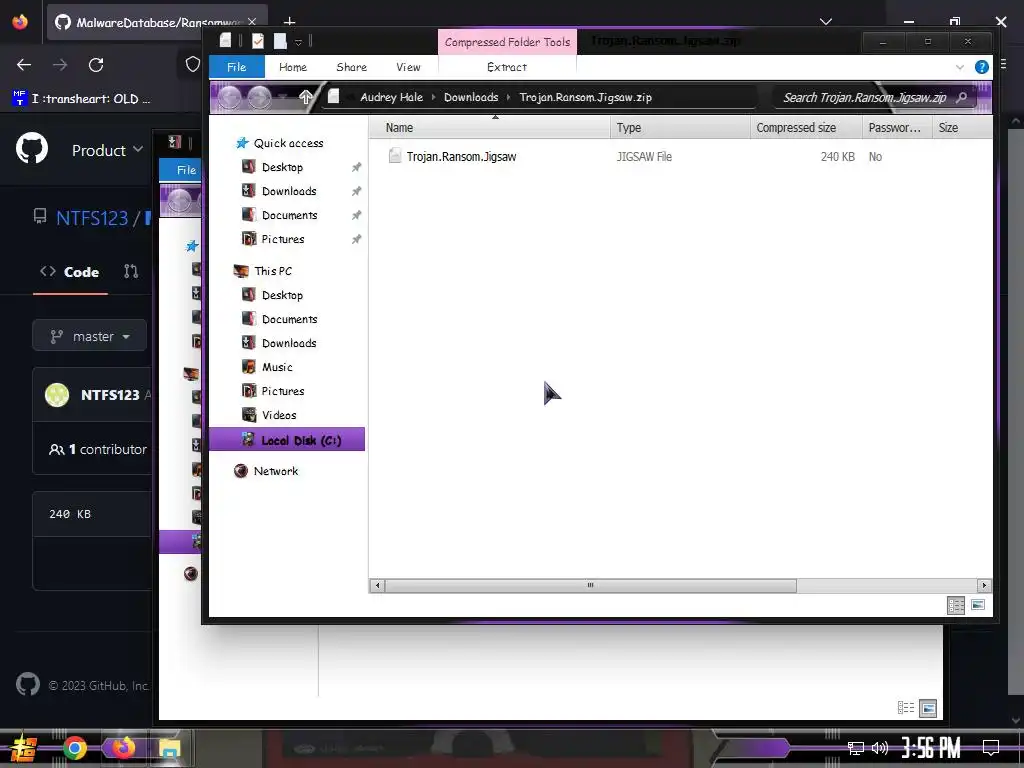Open the GitHub Product dropdown menu
This screenshot has height=768, width=1024.
(107, 150)
